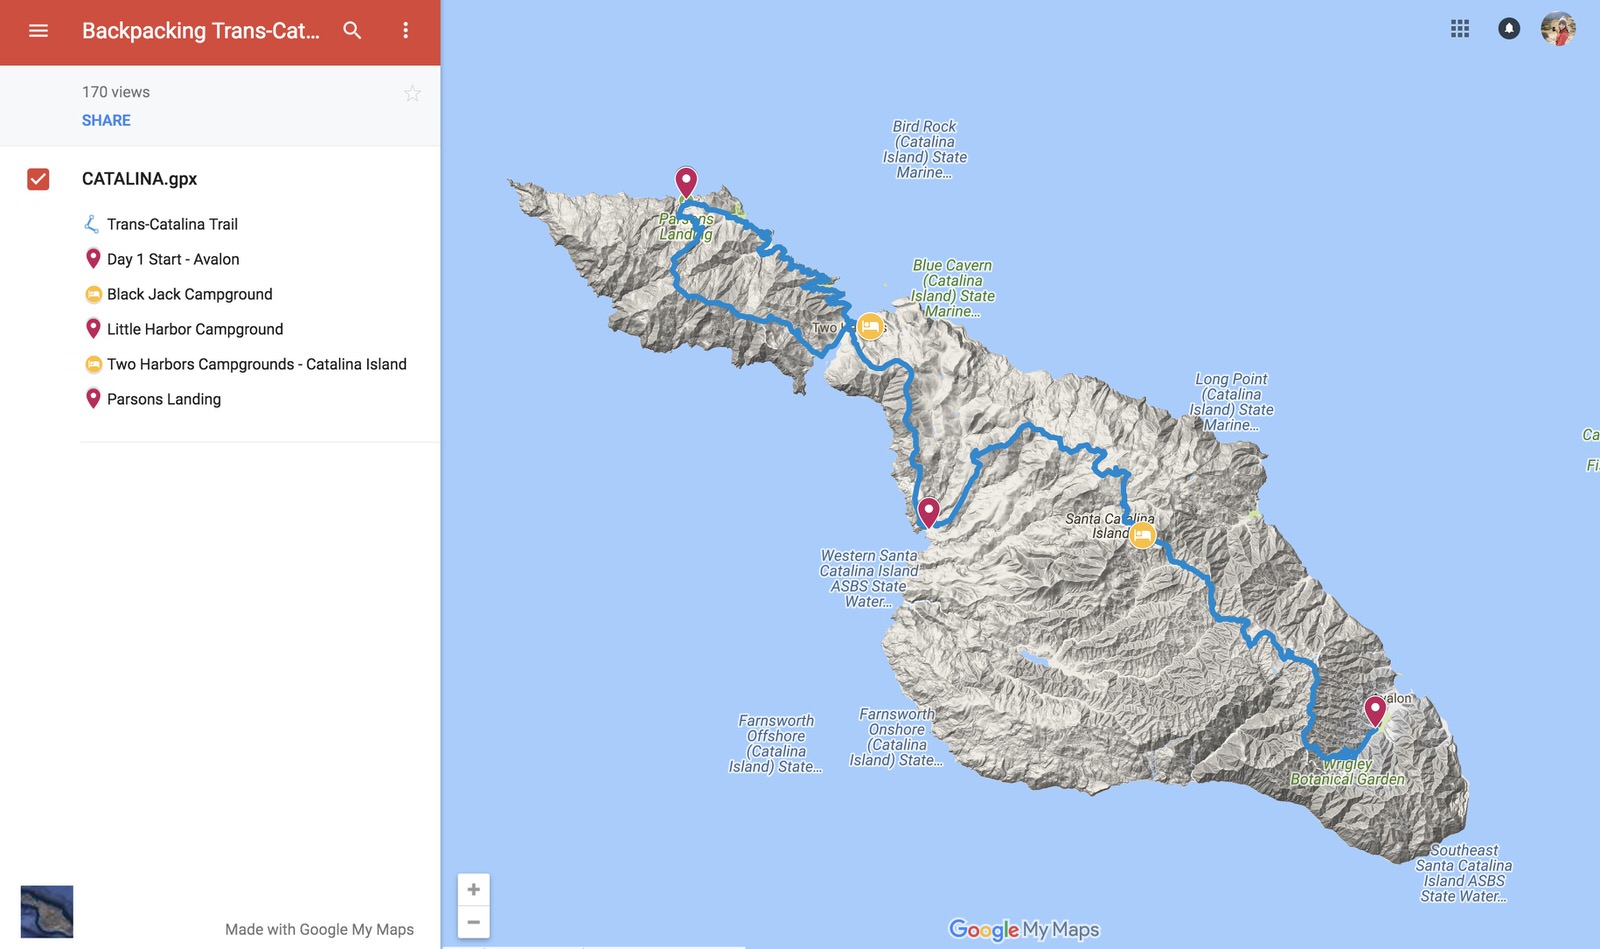Screen dimensions: 1600x949
Task: Open the three-dot more options menu
Action: pos(405,31)
